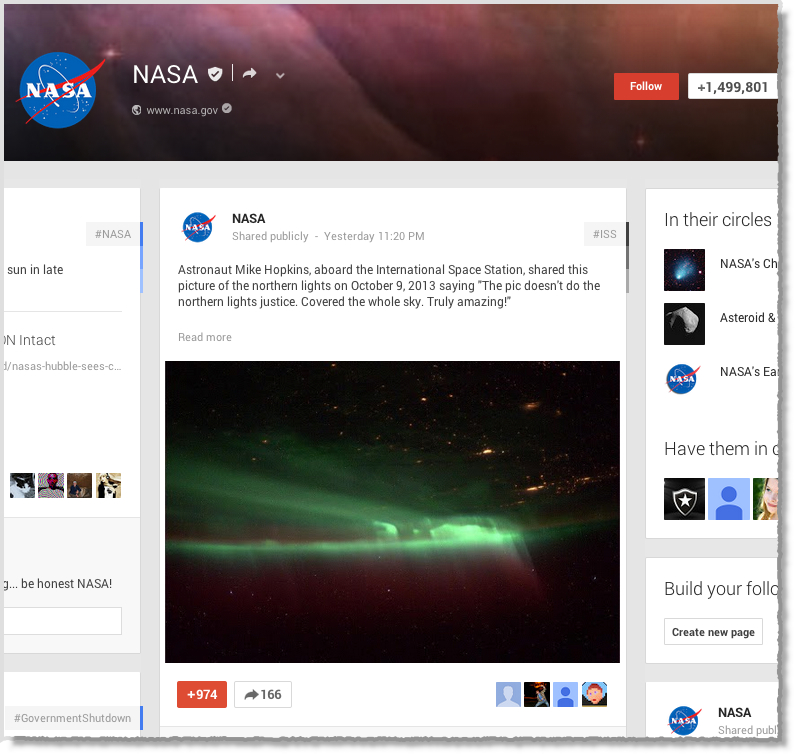Click the cat avatar in left post
795x754 pixels.
[22, 485]
